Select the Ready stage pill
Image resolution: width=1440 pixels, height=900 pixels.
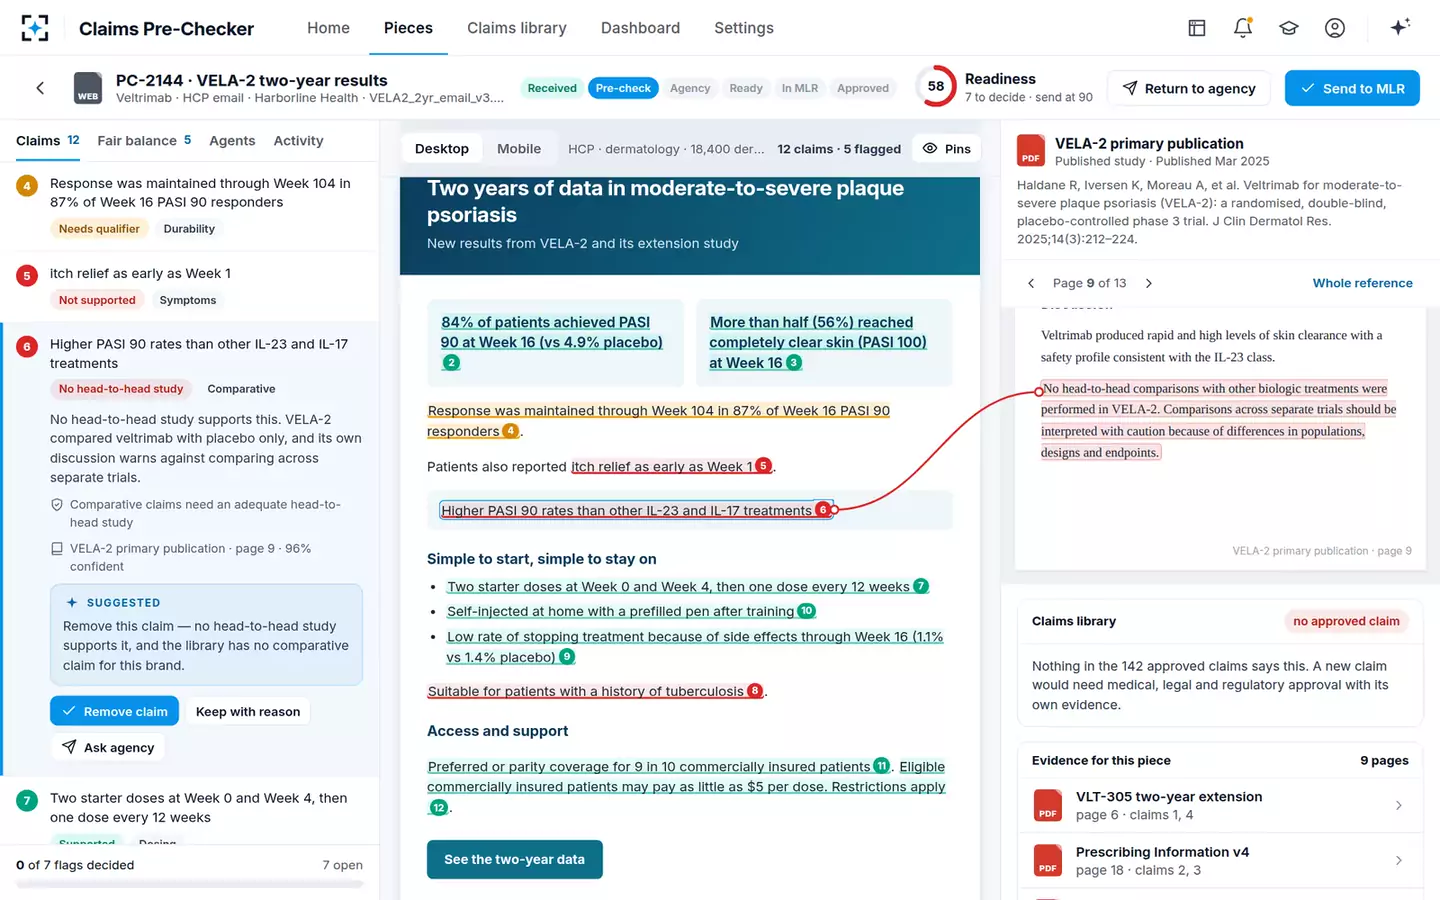click(x=746, y=88)
